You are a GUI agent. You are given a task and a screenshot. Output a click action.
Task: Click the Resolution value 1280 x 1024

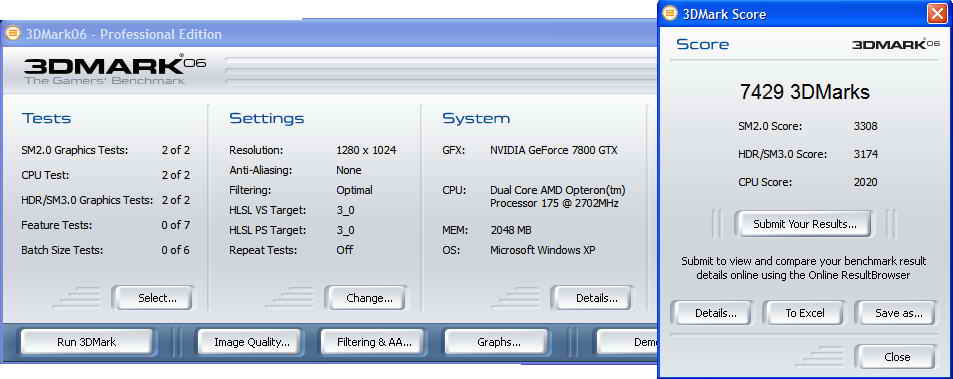pyautogui.click(x=366, y=150)
